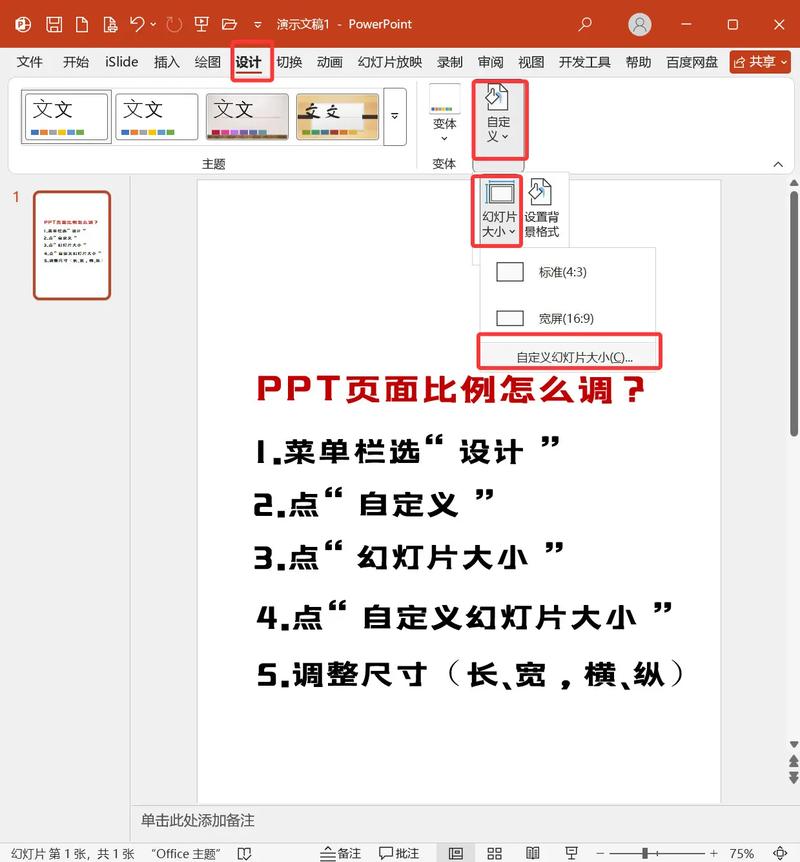Collapse the ribbon with the chevron
The height and width of the screenshot is (862, 800).
(778, 164)
